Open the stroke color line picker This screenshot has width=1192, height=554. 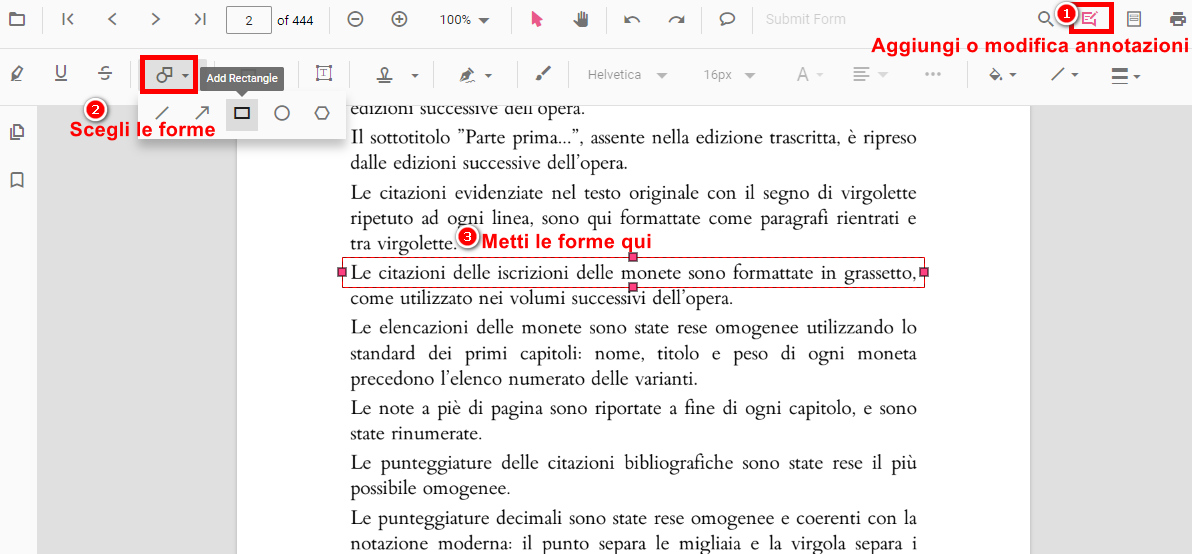coord(1064,74)
